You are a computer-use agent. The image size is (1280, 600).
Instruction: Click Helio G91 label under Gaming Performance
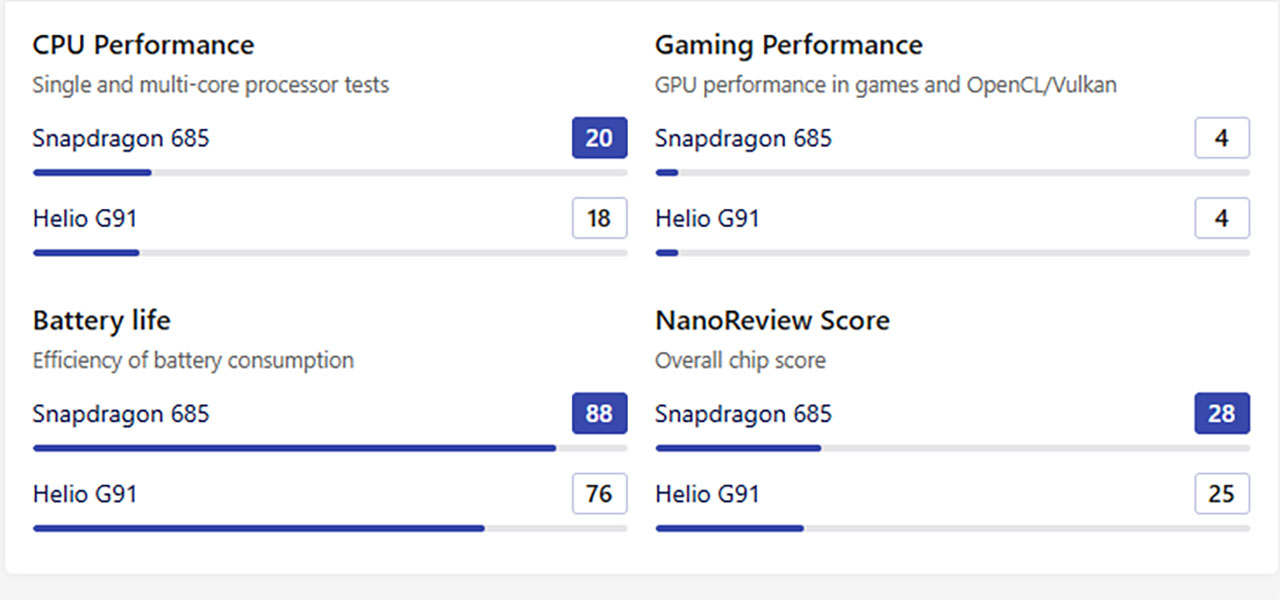pyautogui.click(x=707, y=218)
